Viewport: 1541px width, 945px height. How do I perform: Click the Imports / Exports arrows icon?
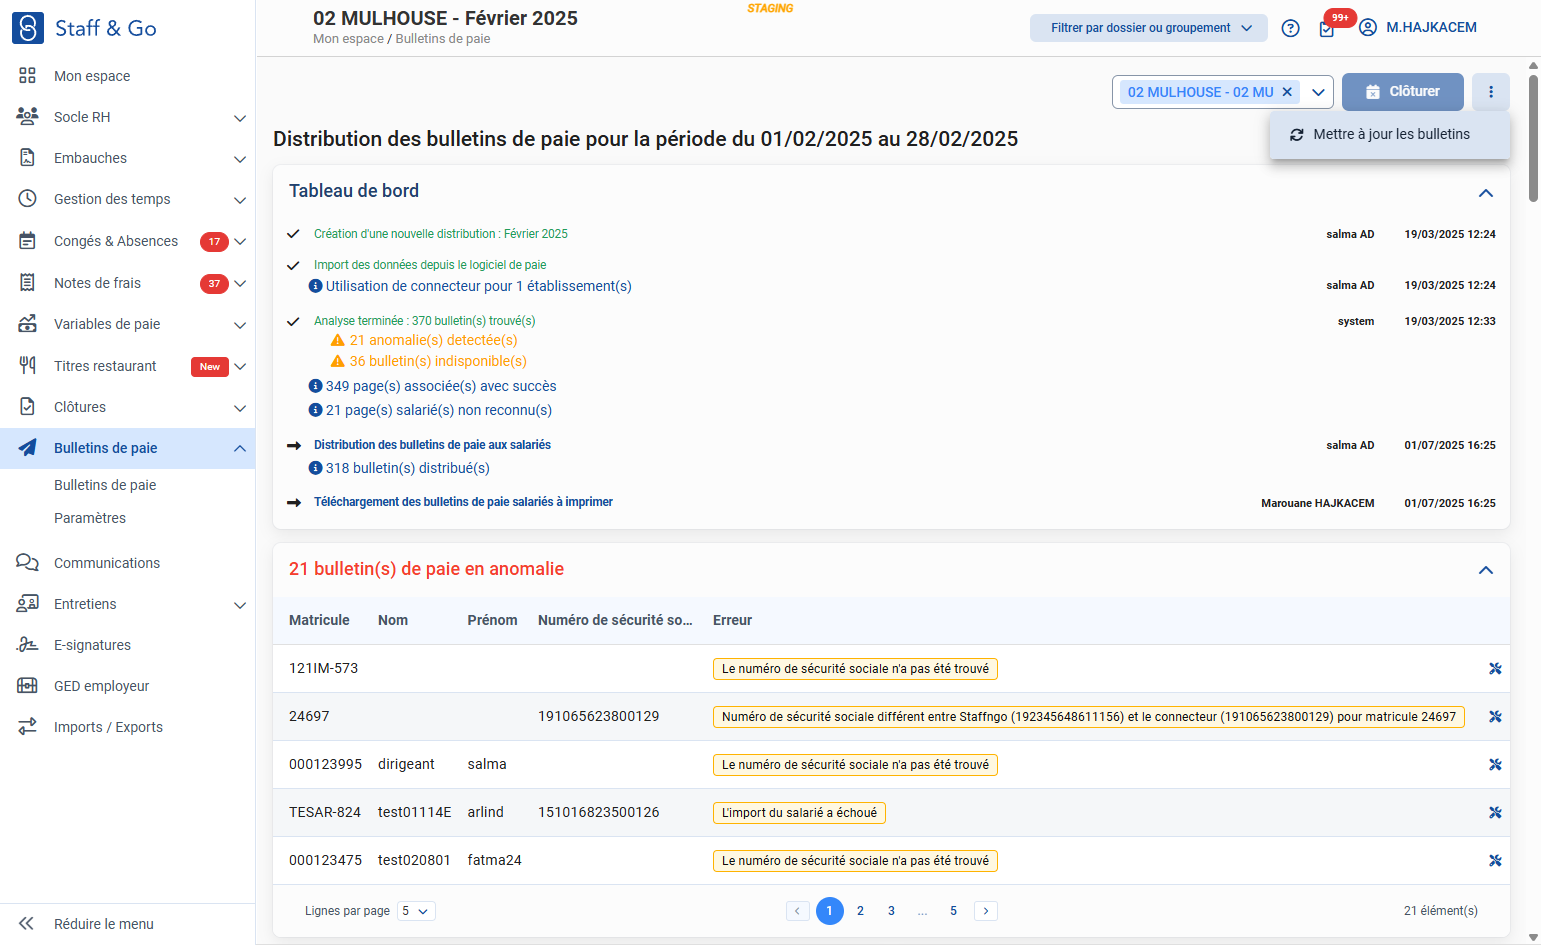click(27, 727)
